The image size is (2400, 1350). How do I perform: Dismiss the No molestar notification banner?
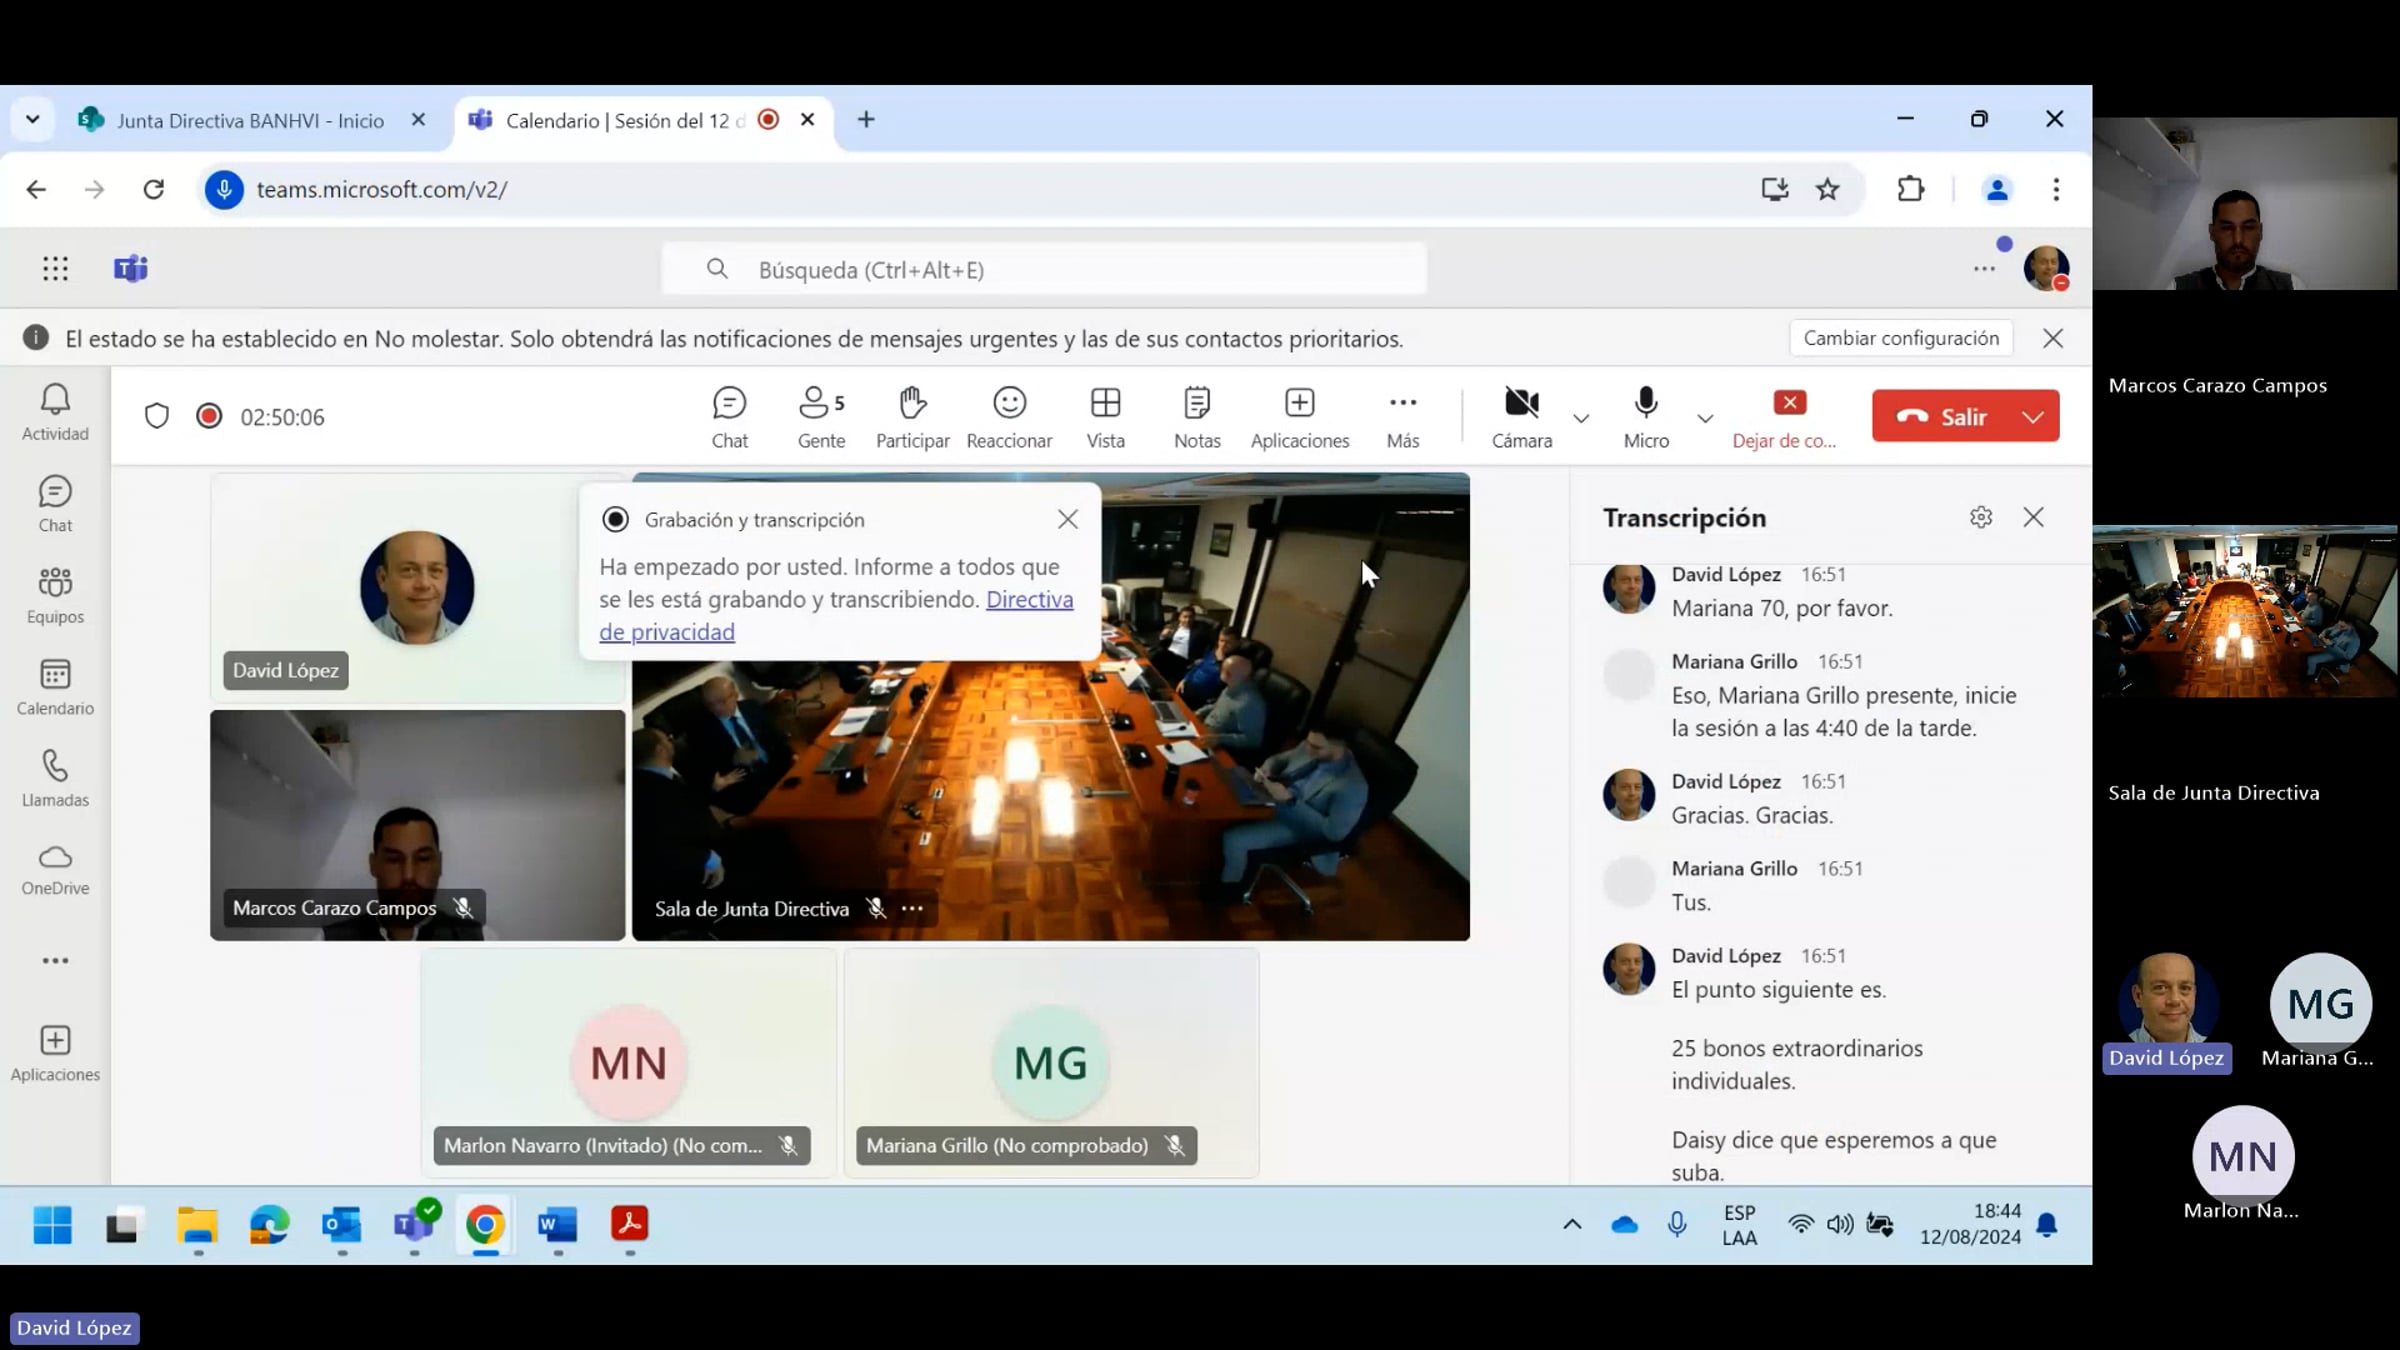coord(2053,338)
